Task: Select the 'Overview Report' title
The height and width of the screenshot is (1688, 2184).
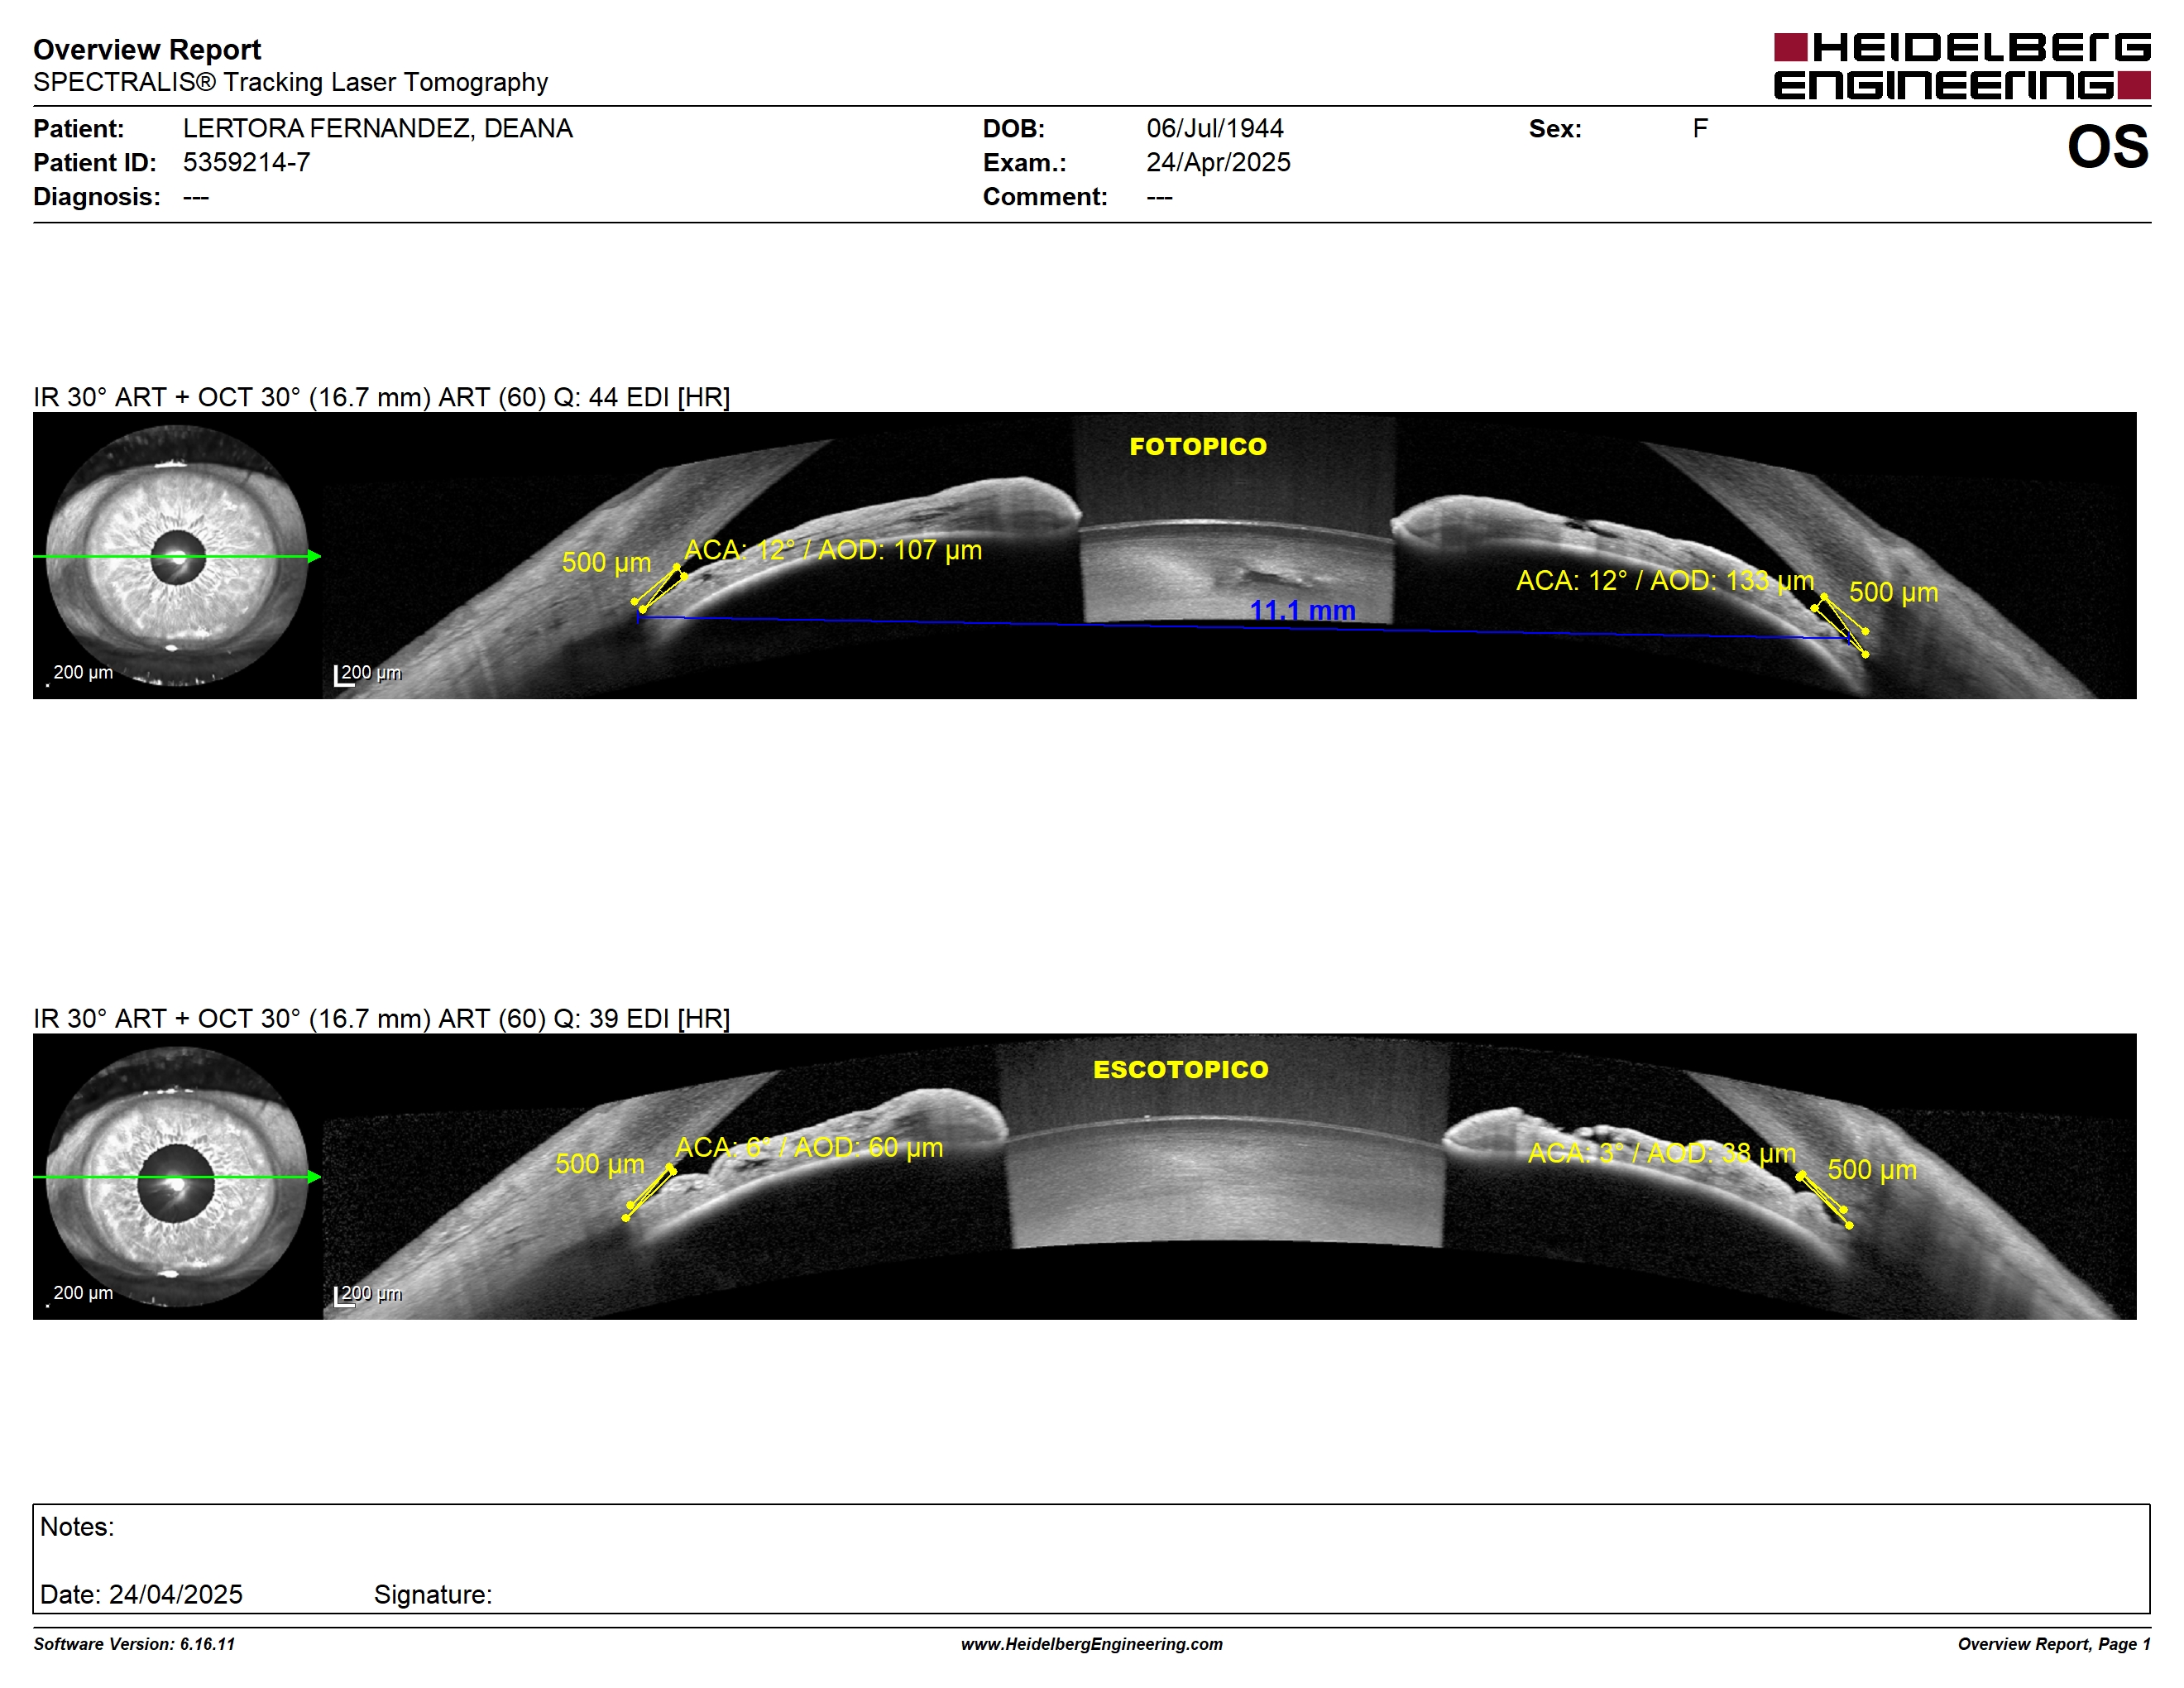Action: click(147, 49)
